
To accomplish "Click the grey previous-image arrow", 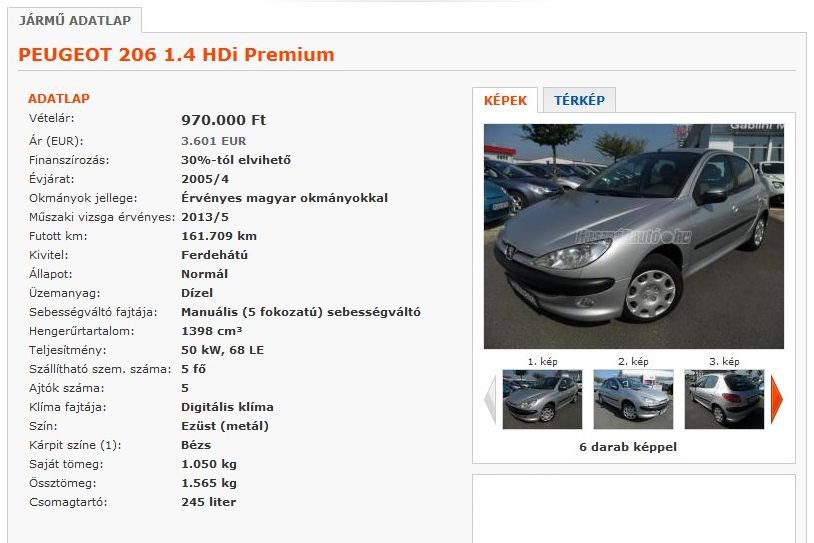I will (x=490, y=399).
